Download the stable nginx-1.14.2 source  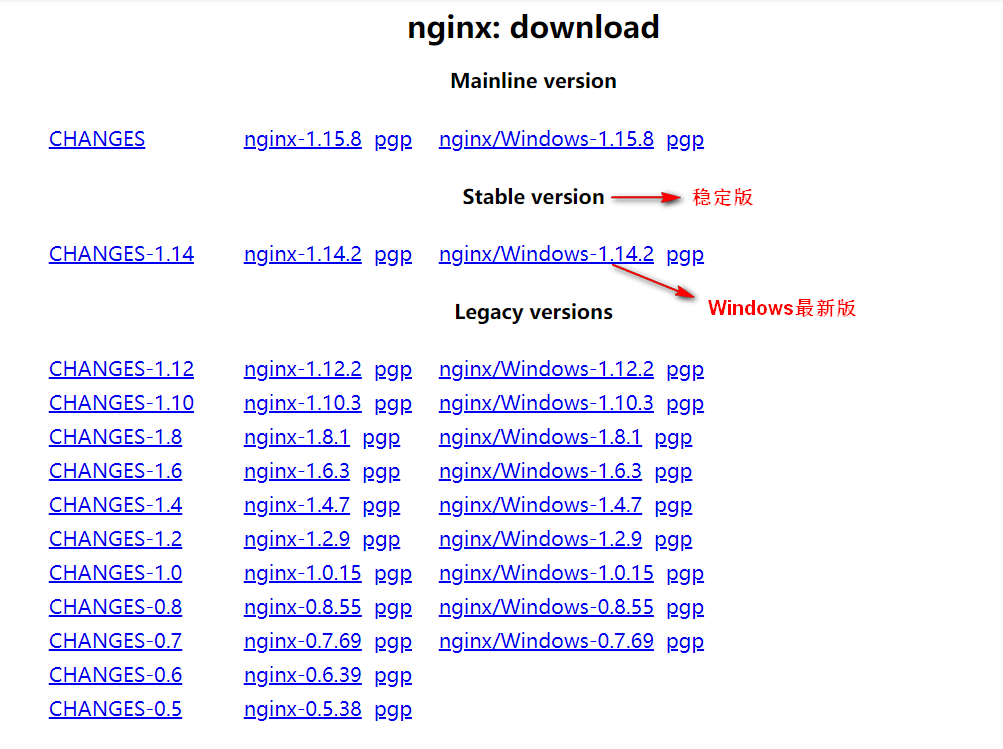tap(302, 254)
